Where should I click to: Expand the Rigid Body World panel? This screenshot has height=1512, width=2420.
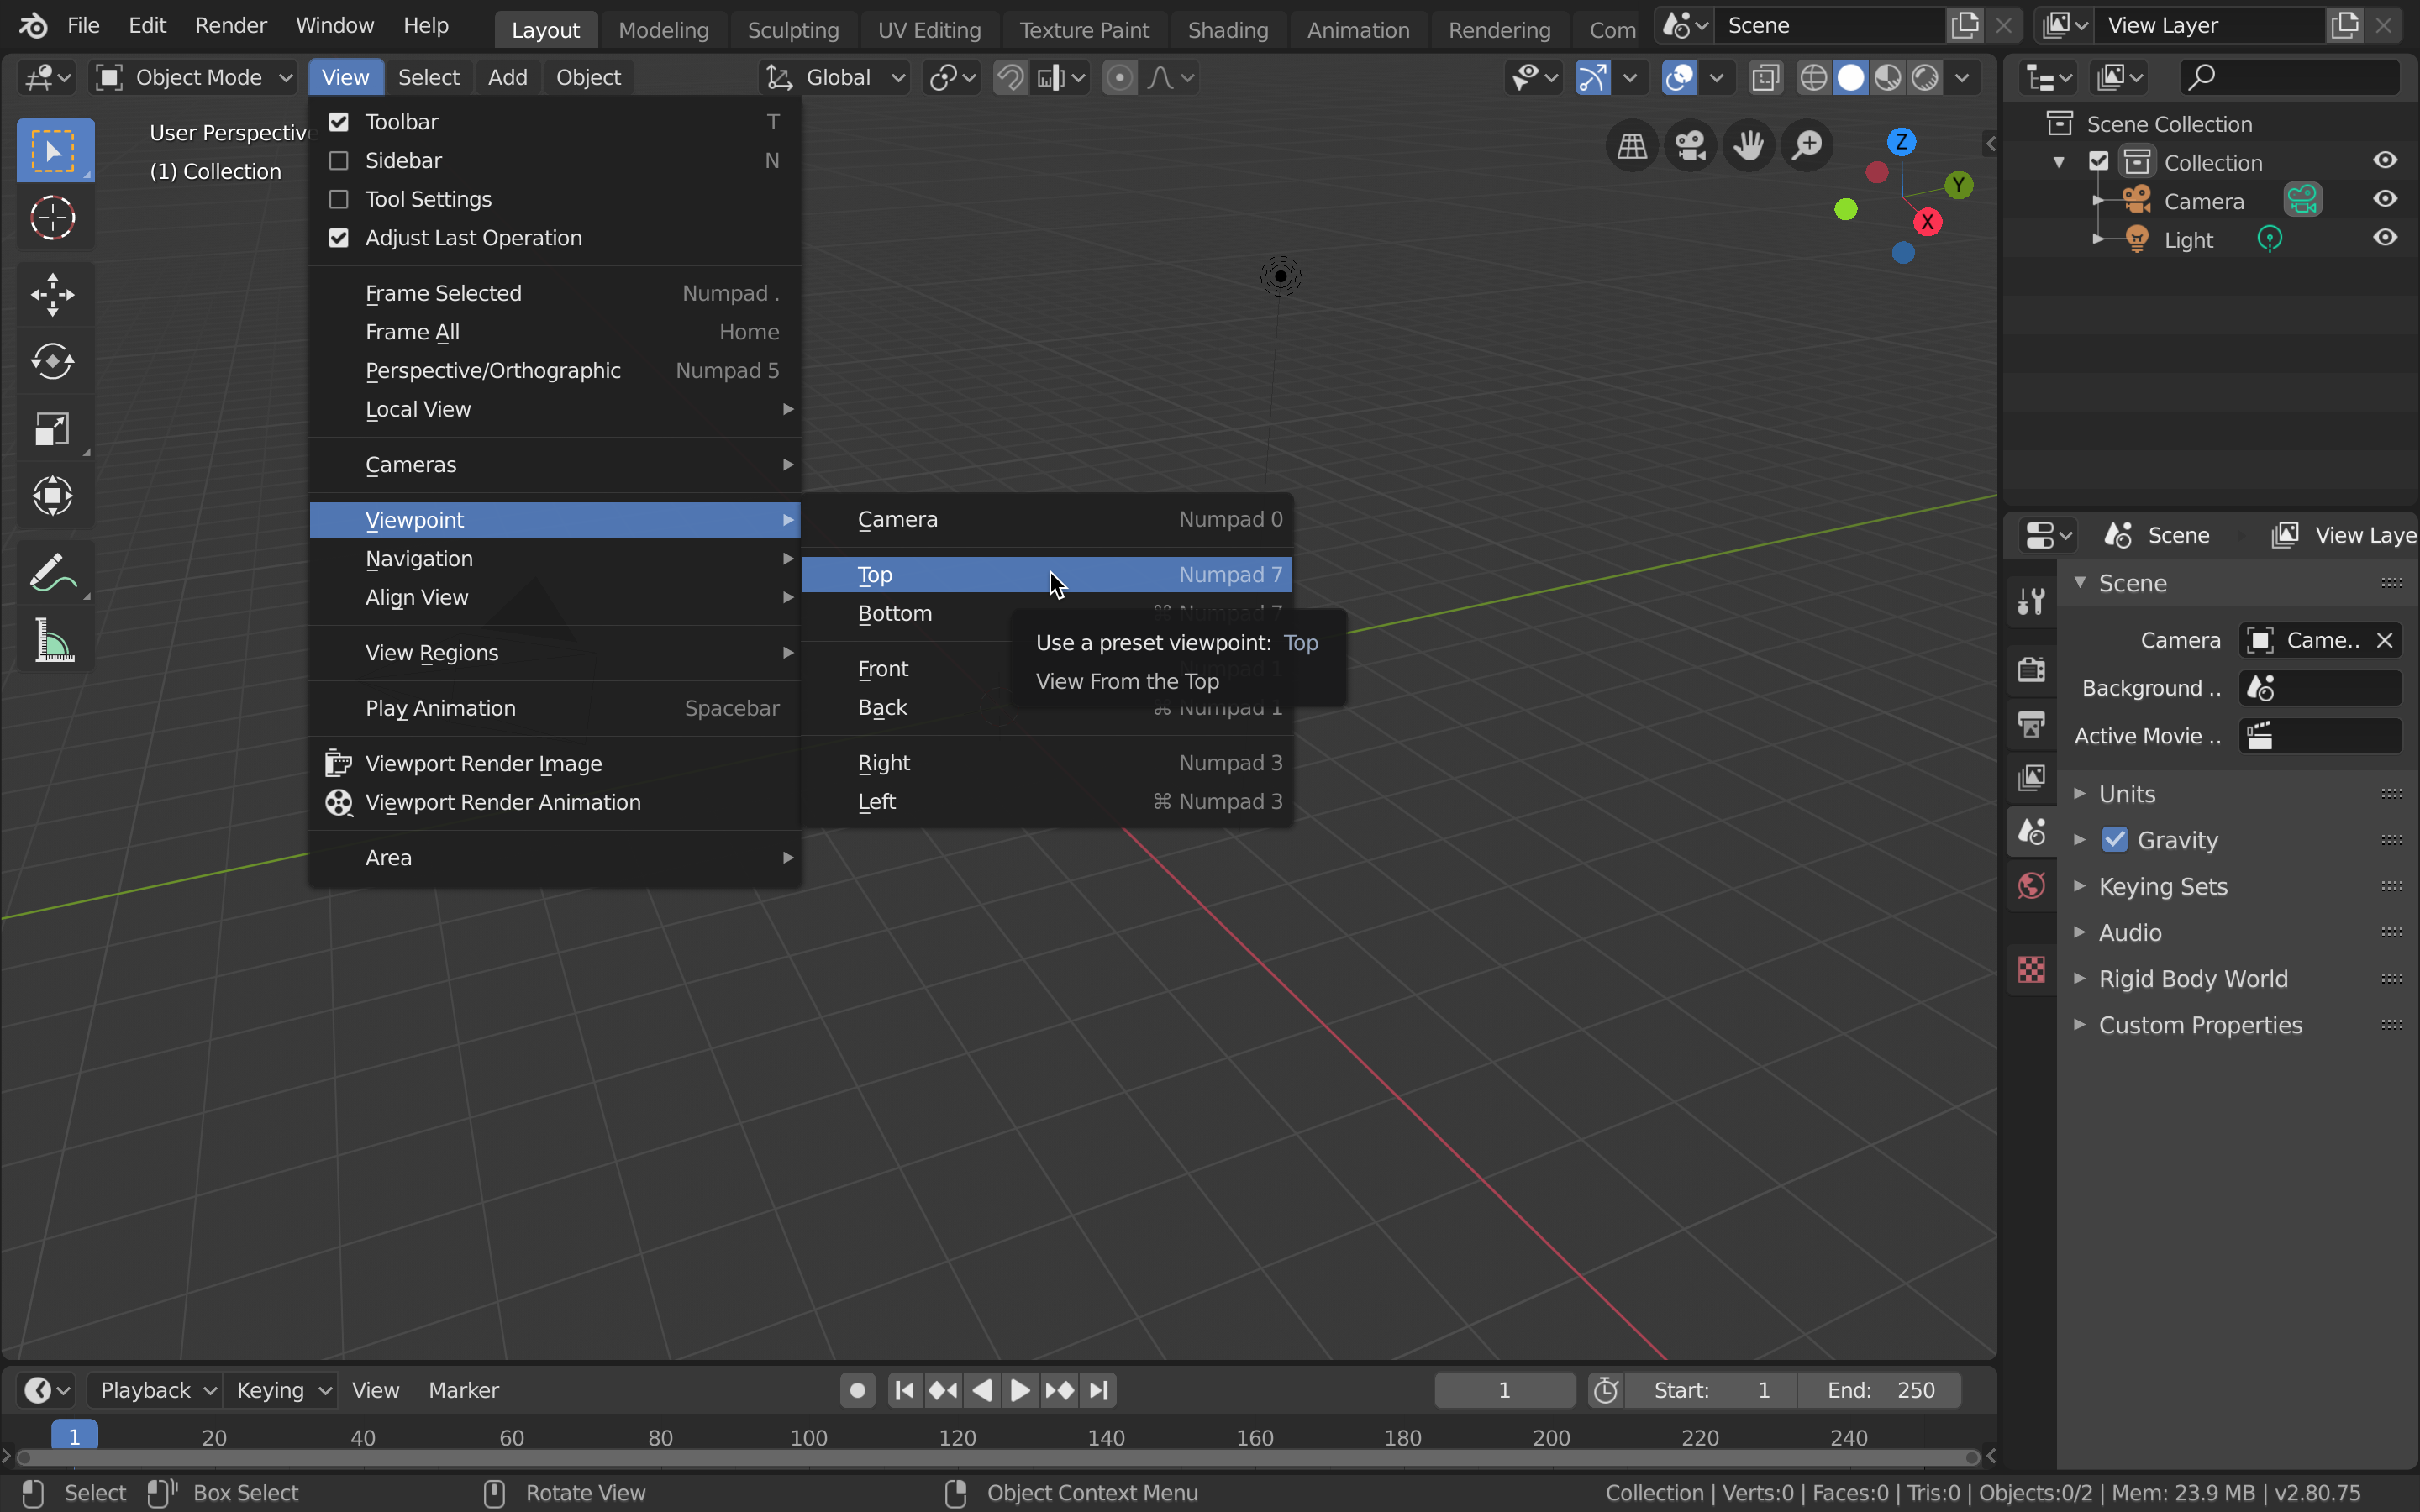point(2192,979)
